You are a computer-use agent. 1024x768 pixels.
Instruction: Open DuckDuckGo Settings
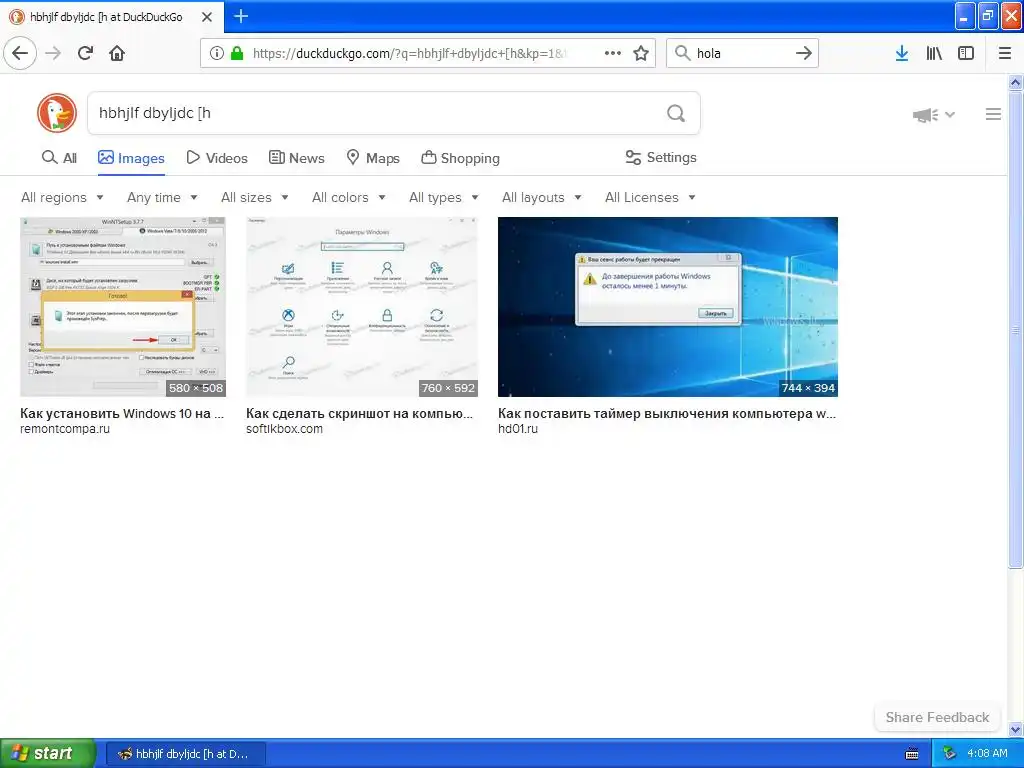pos(661,157)
